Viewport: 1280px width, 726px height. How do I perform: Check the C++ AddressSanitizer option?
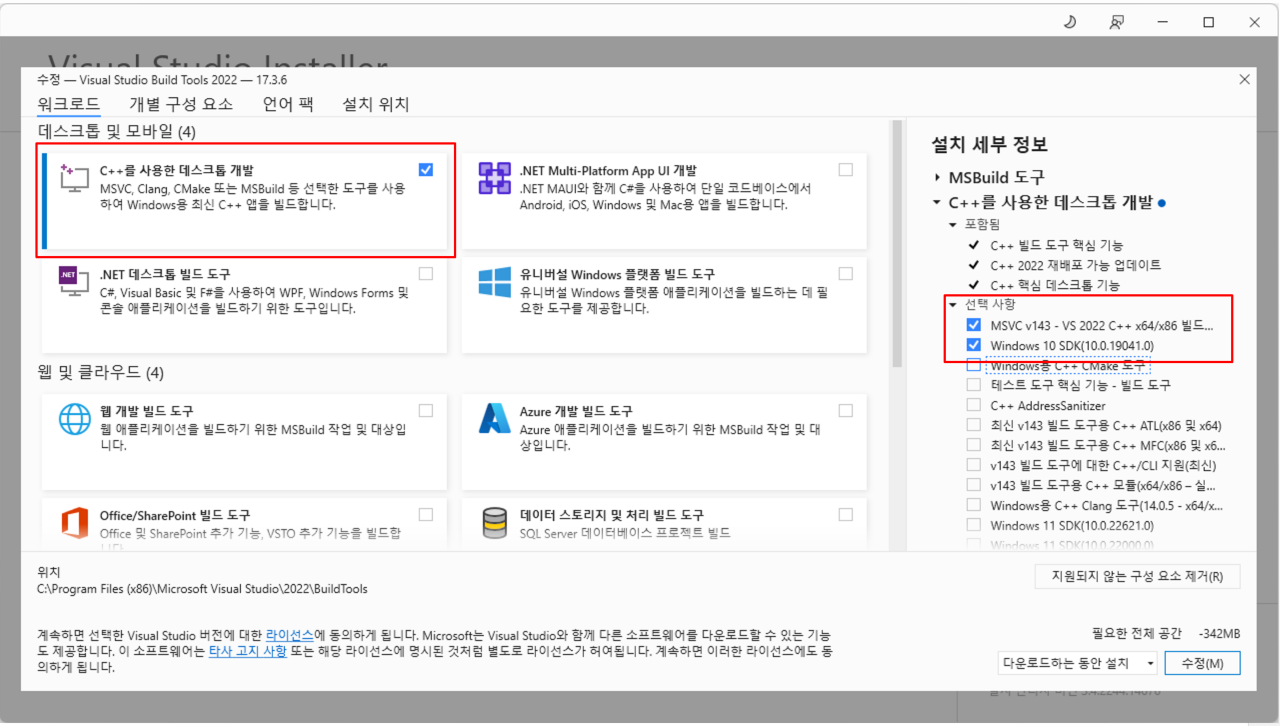tap(974, 405)
